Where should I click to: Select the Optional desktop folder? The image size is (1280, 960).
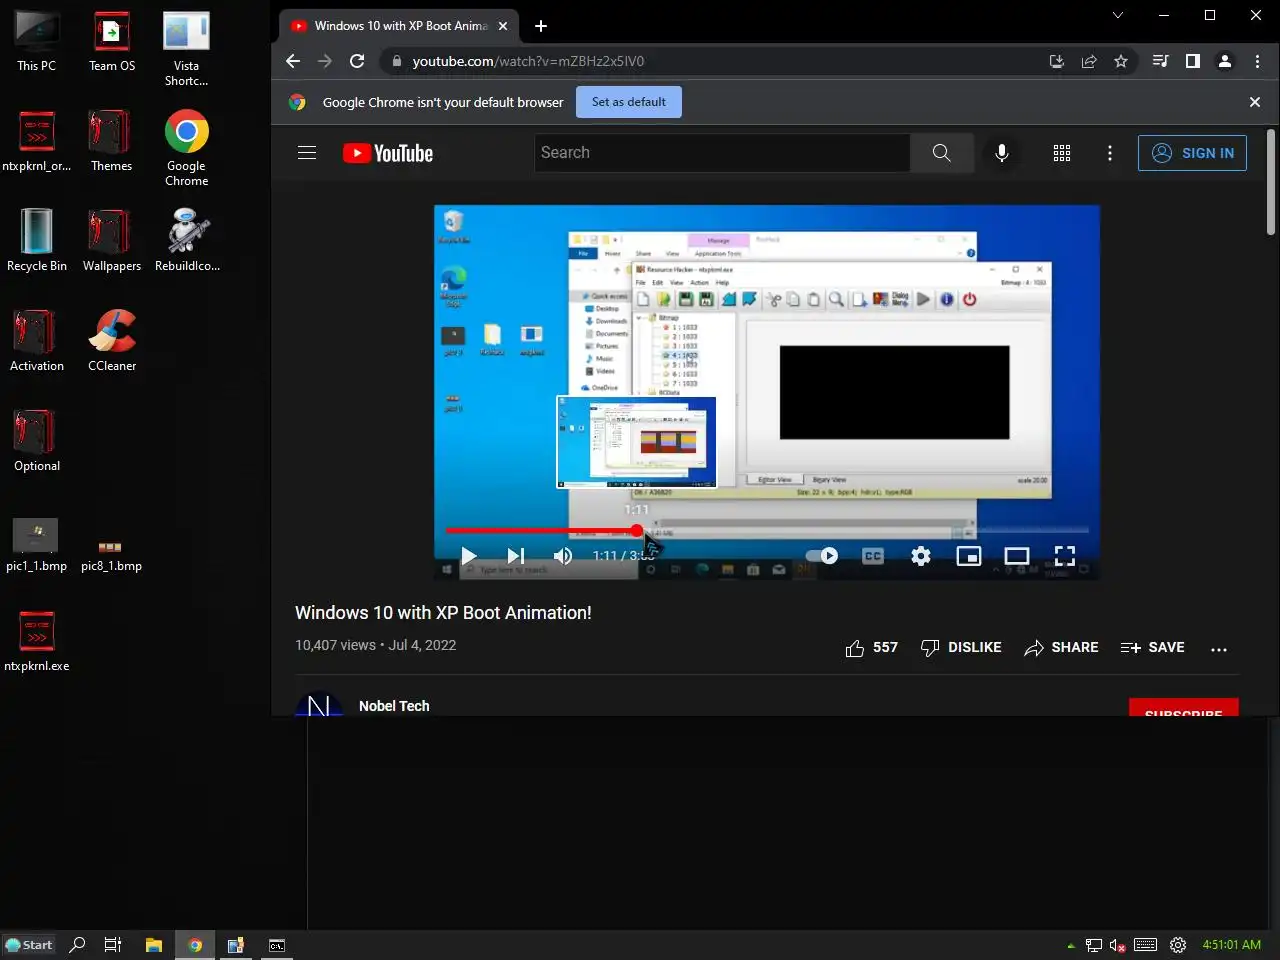pyautogui.click(x=37, y=441)
